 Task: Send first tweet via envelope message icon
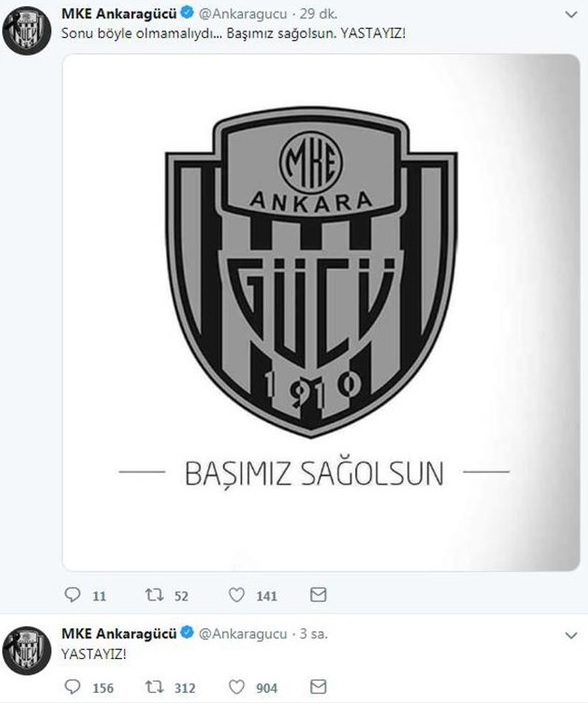[x=318, y=595]
